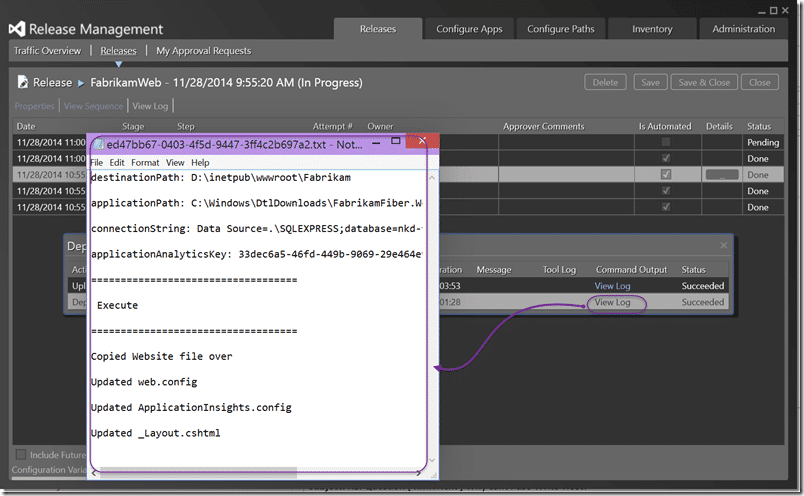The image size is (804, 496).
Task: Click the Release document icon
Action: point(23,82)
